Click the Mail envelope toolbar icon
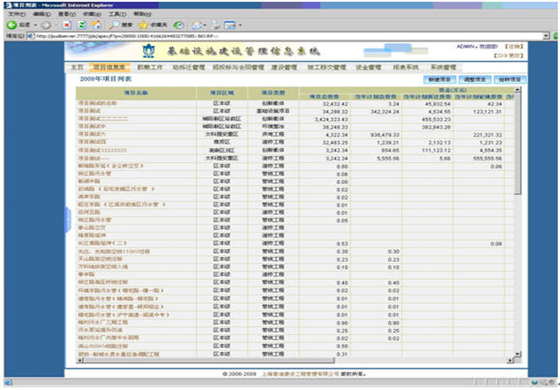Image resolution: width=560 pixels, height=390 pixels. click(196, 25)
